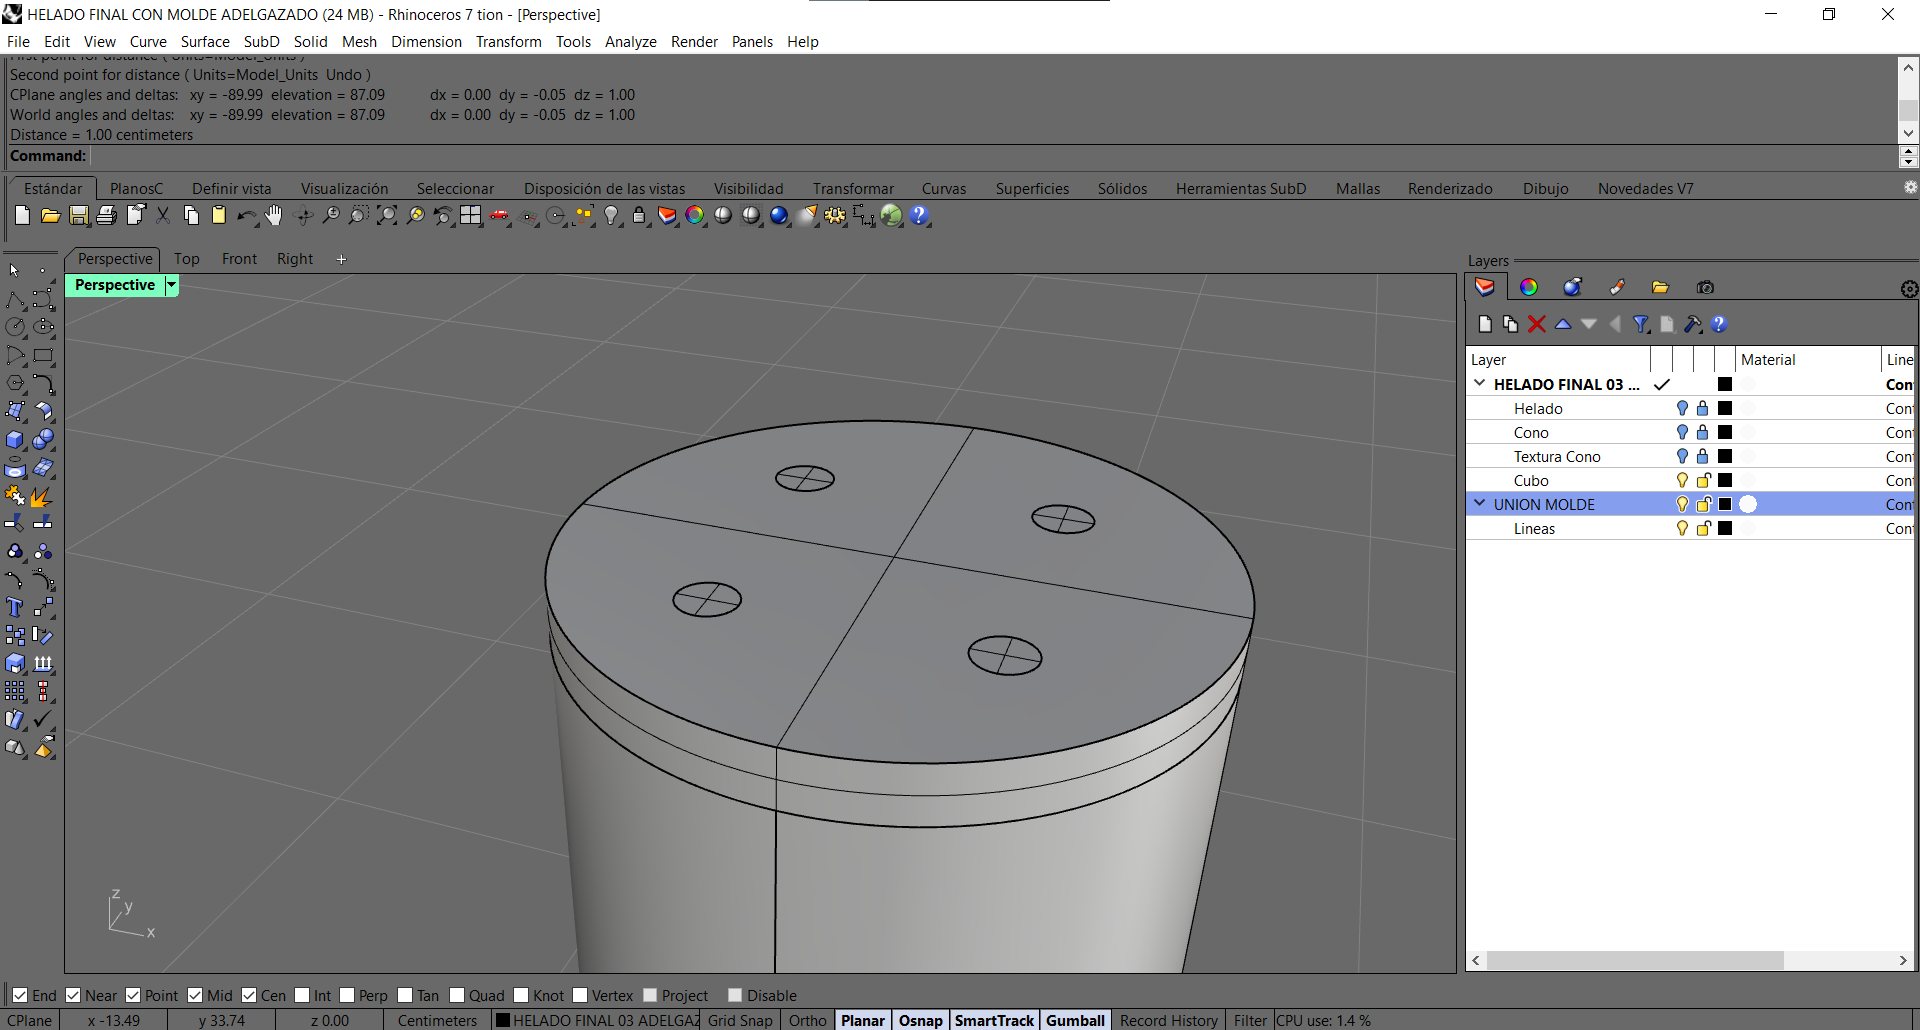Open the toolbar tab options gear

1910,187
